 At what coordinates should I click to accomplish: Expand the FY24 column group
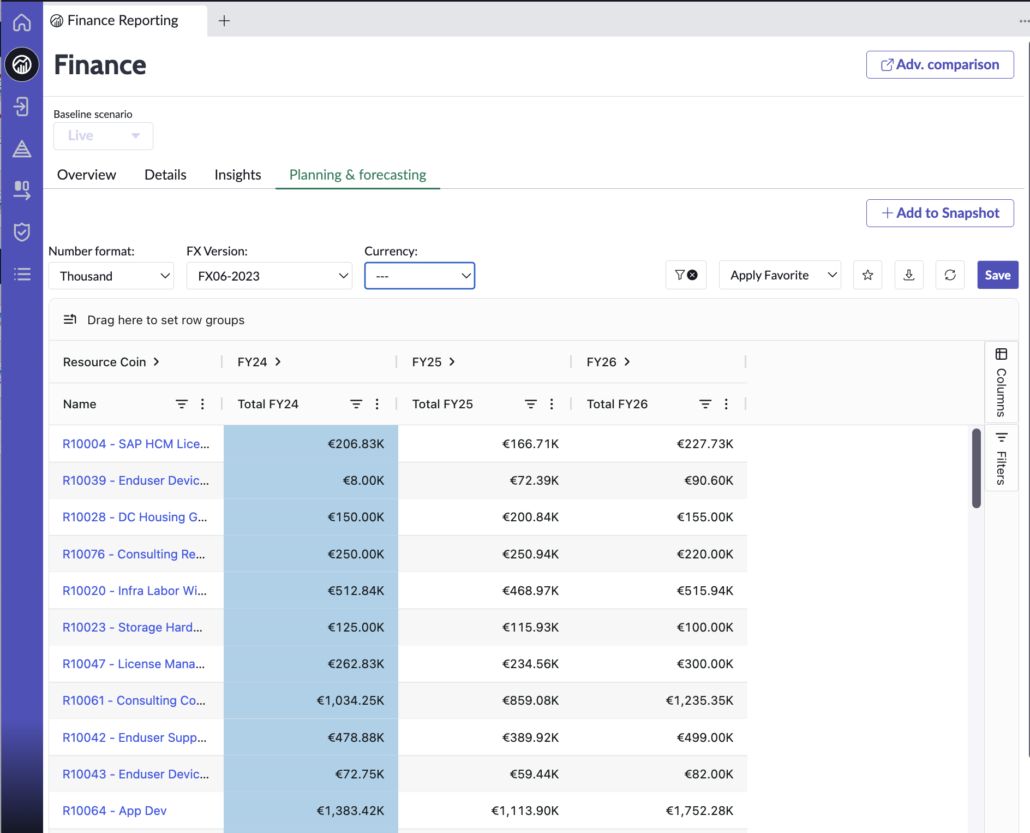point(277,362)
